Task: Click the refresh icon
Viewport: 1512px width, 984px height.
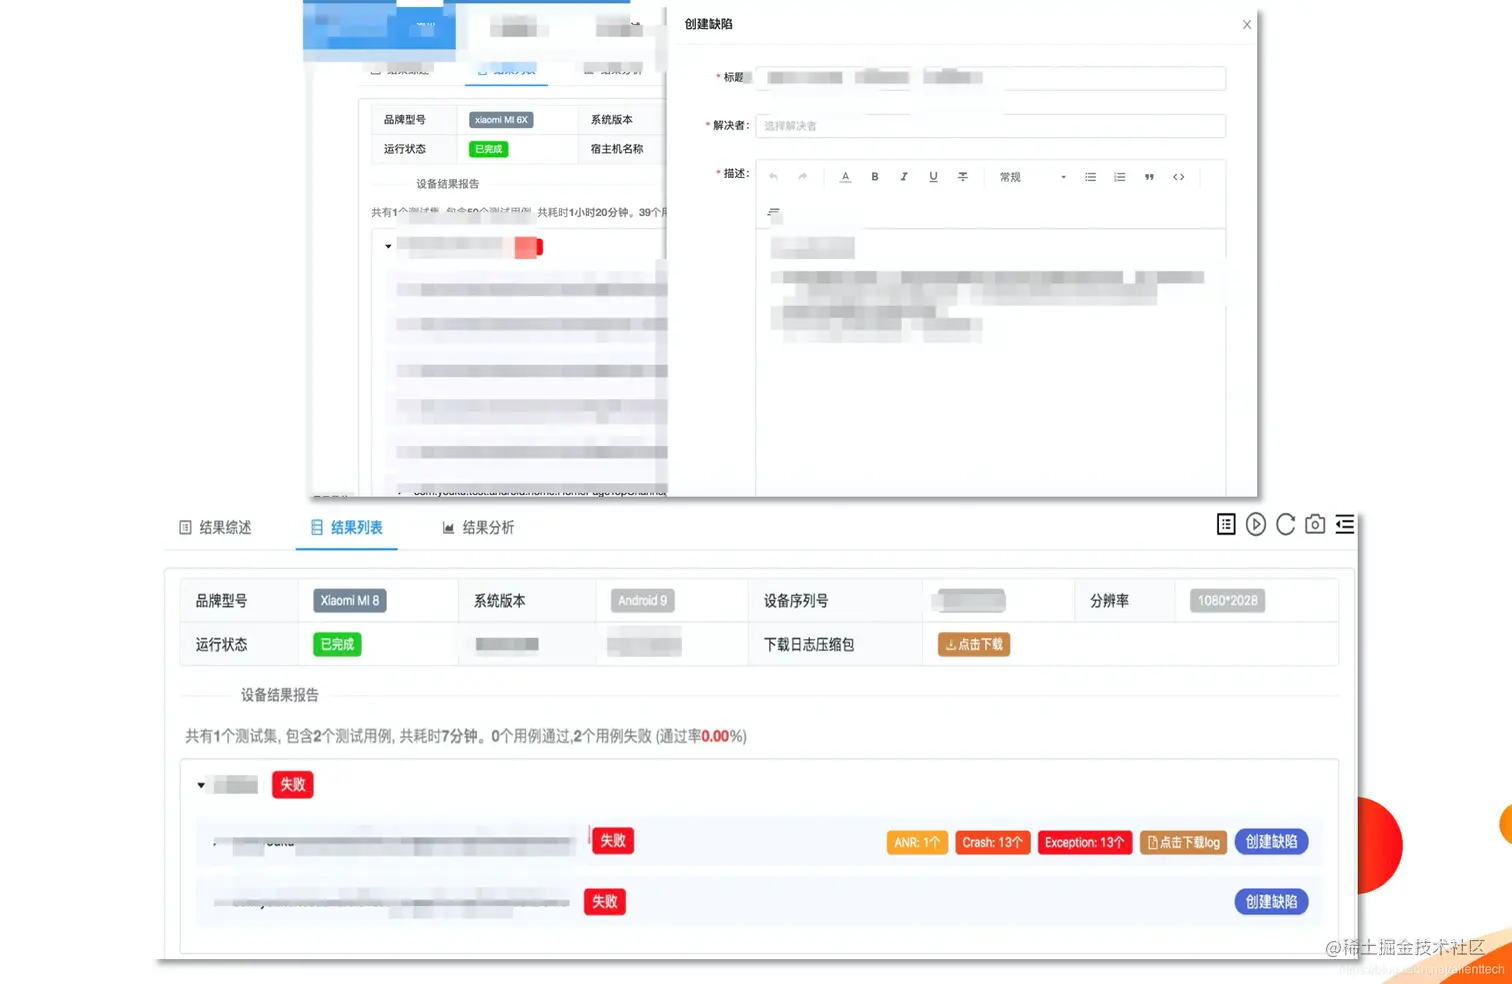Action: pyautogui.click(x=1286, y=524)
